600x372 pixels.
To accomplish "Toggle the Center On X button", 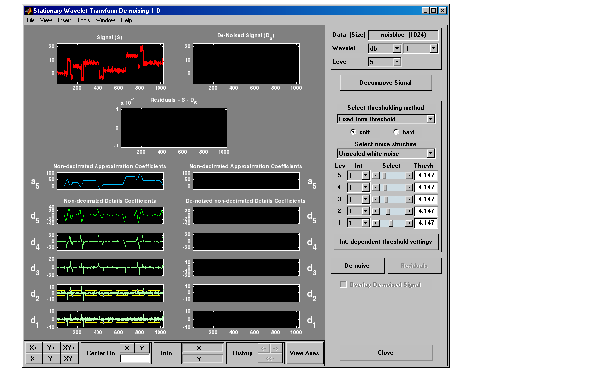I will point(127,348).
